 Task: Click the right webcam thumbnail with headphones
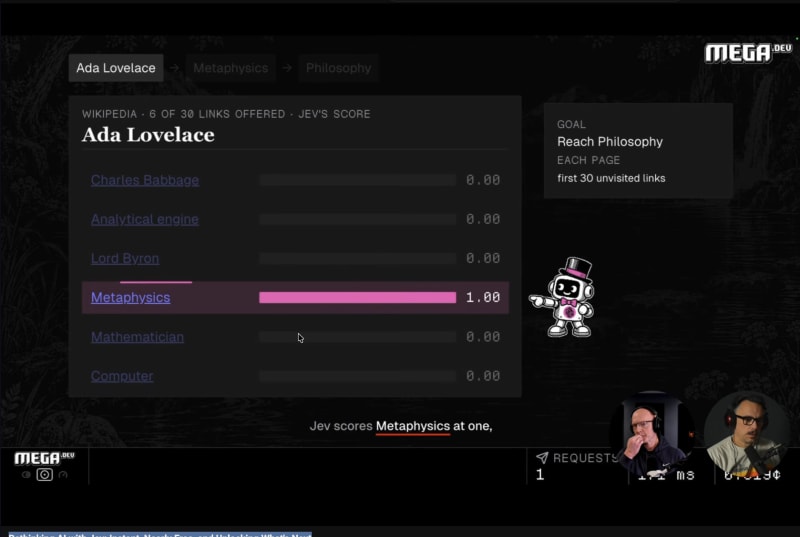tap(746, 434)
